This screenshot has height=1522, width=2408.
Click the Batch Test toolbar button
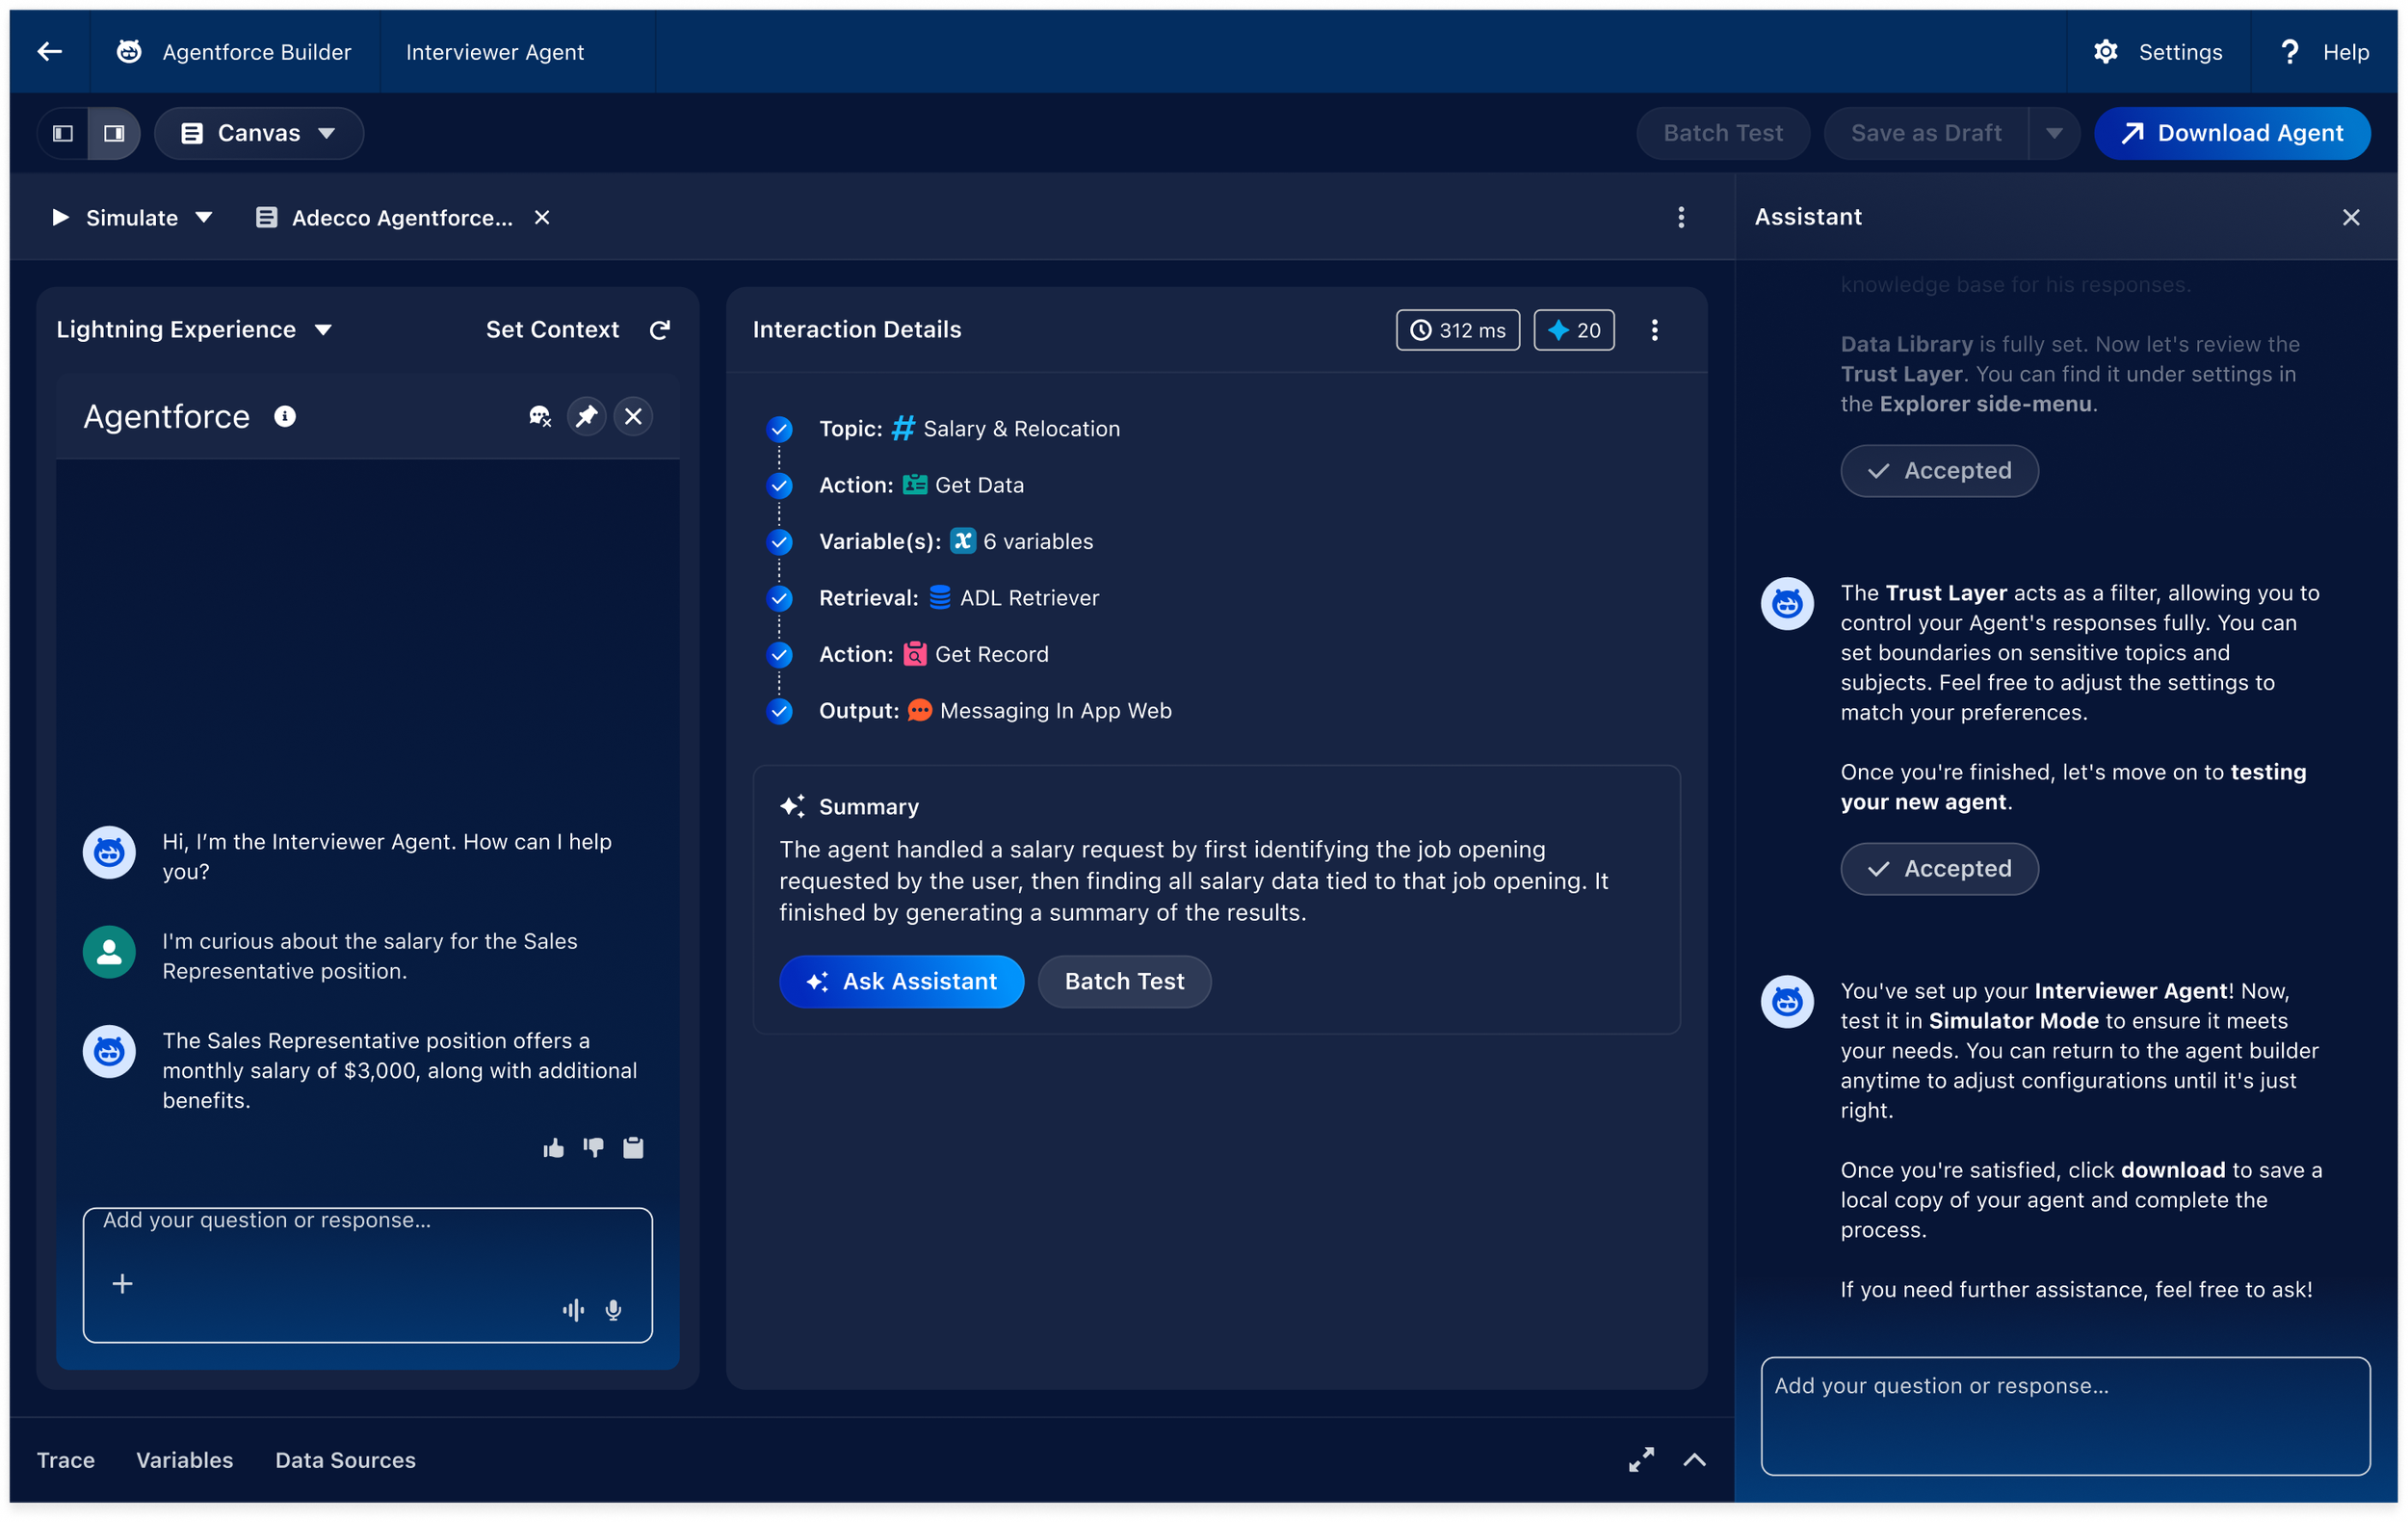pos(1722,133)
